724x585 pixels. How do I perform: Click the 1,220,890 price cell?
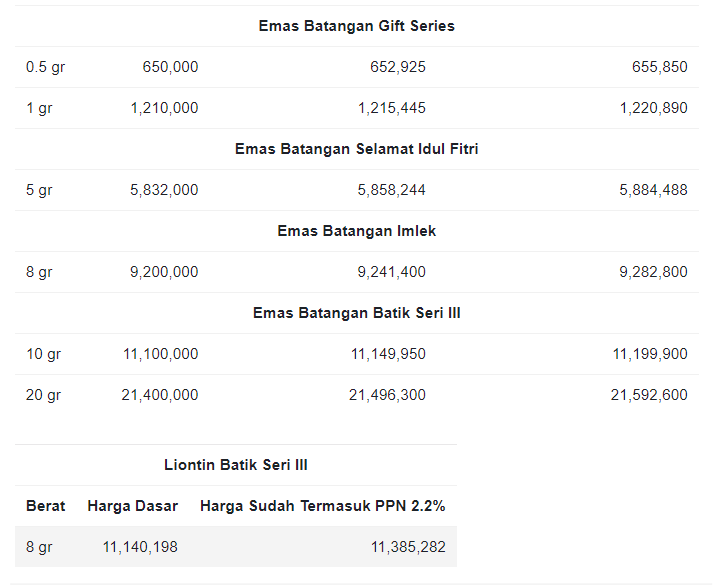tap(654, 108)
